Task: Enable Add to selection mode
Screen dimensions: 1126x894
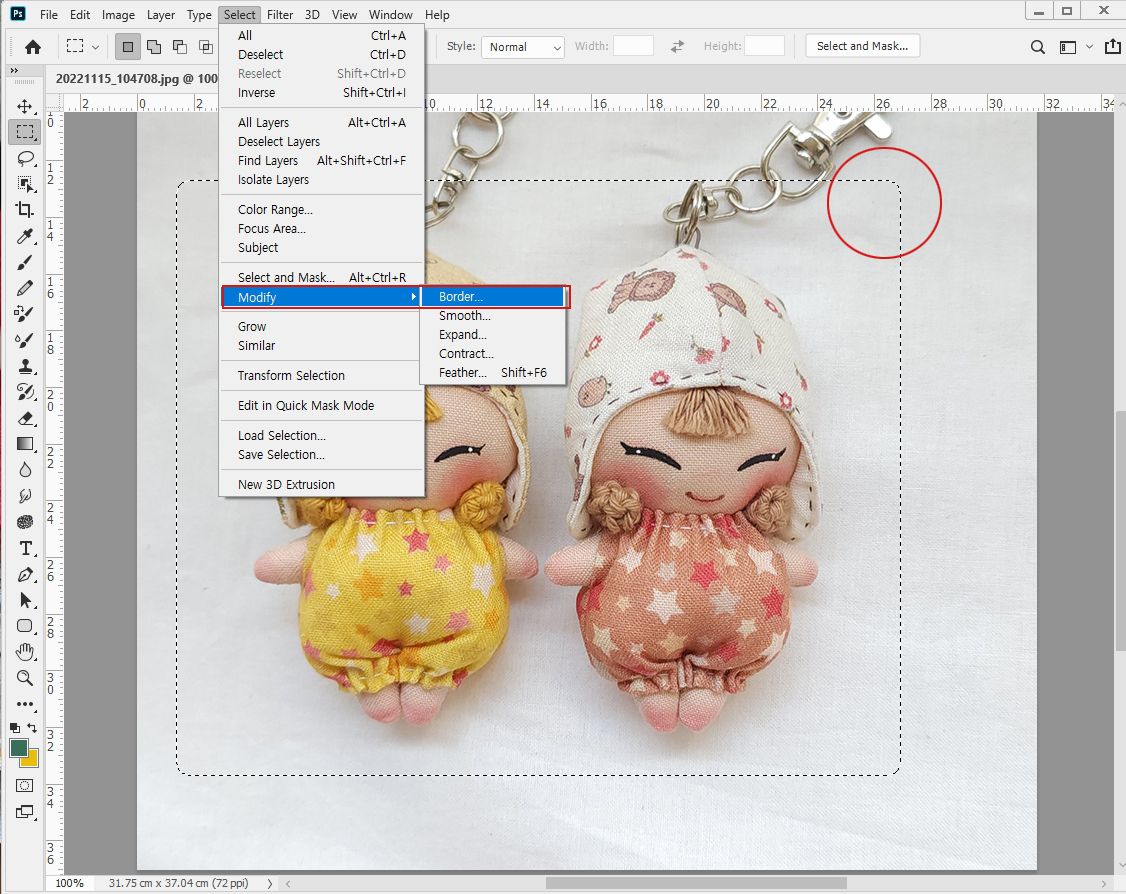Action: point(154,47)
